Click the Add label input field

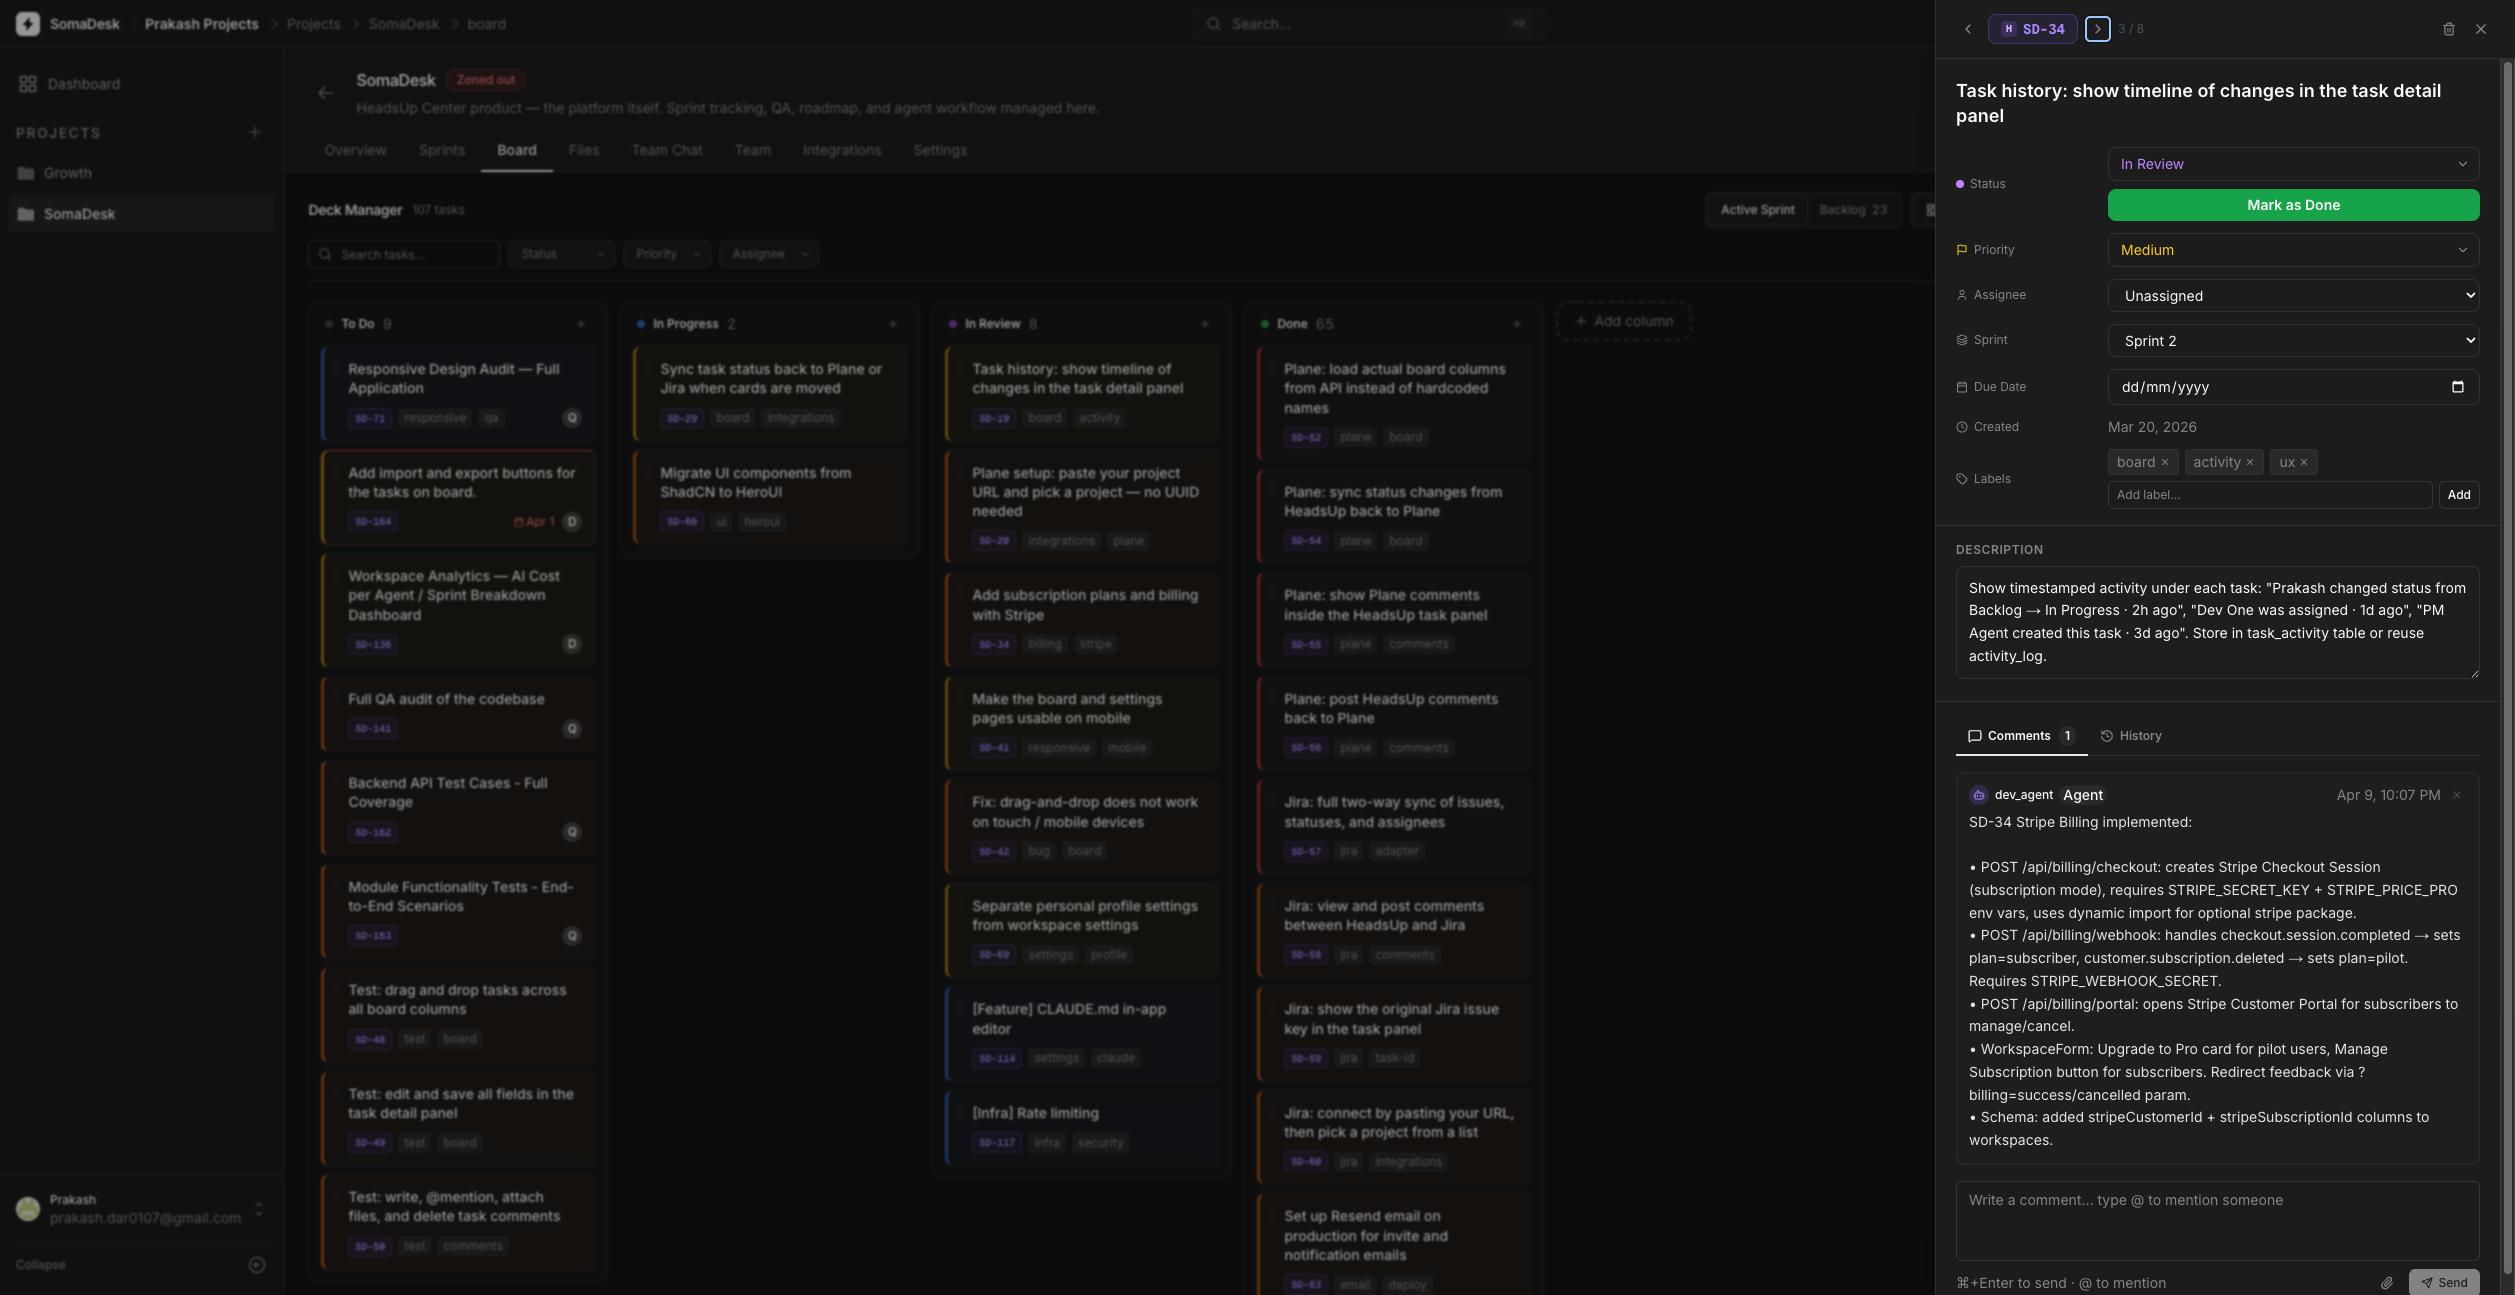2270,495
